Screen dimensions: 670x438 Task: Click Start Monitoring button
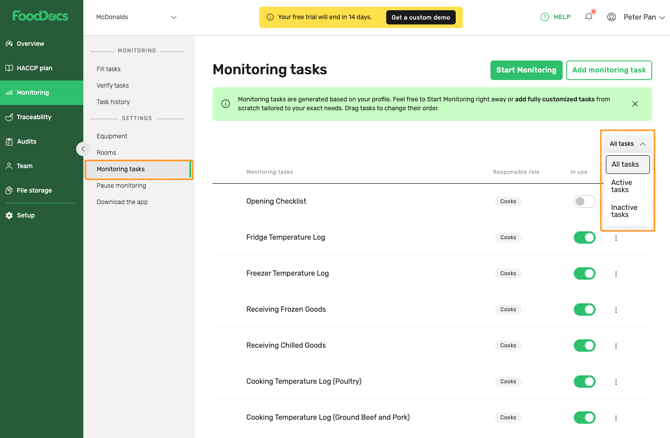pos(526,70)
